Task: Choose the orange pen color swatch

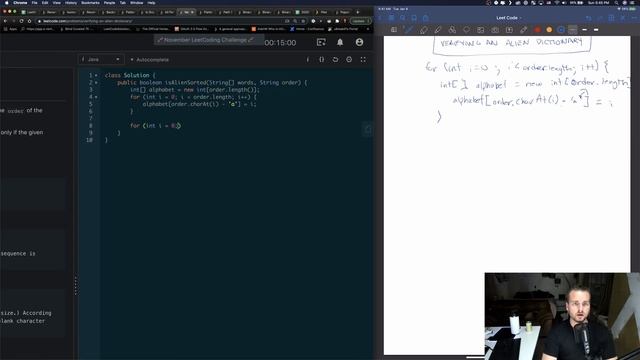Action: (x=549, y=30)
